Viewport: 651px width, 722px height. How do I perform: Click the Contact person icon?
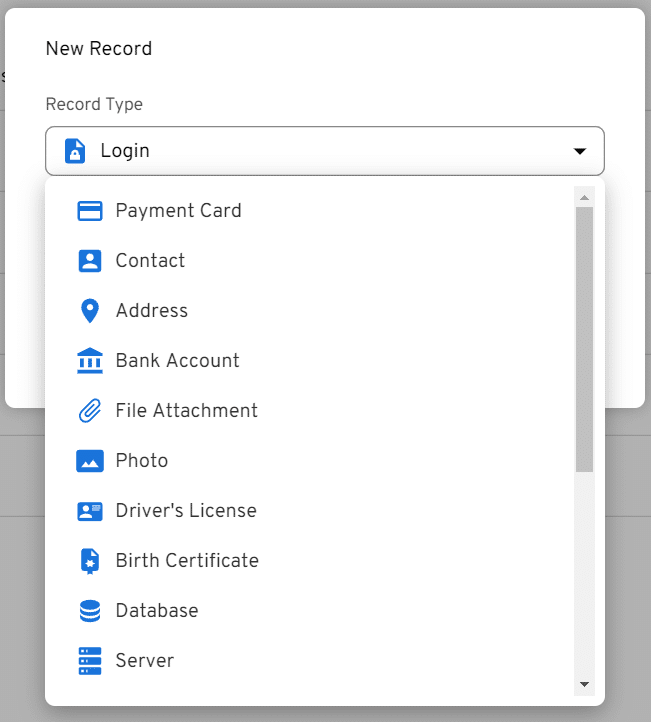[x=90, y=261]
